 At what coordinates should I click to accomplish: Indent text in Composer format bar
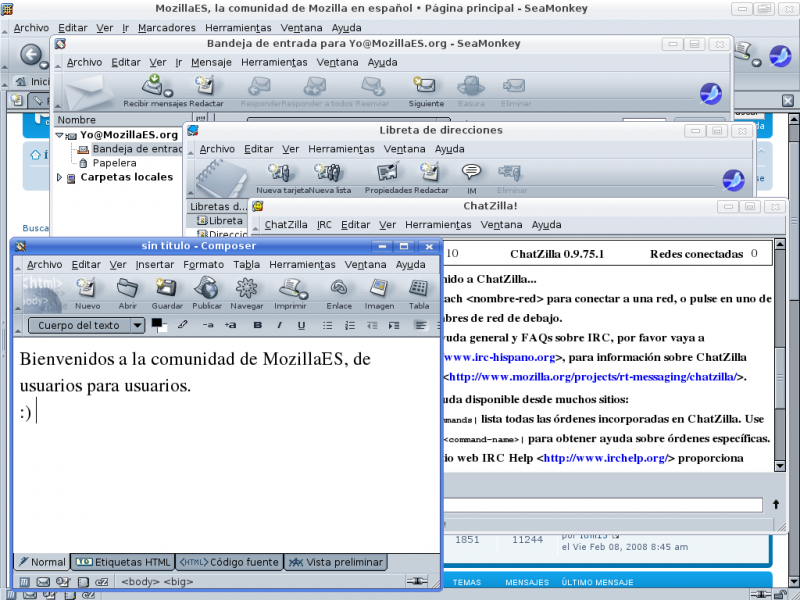[x=394, y=325]
